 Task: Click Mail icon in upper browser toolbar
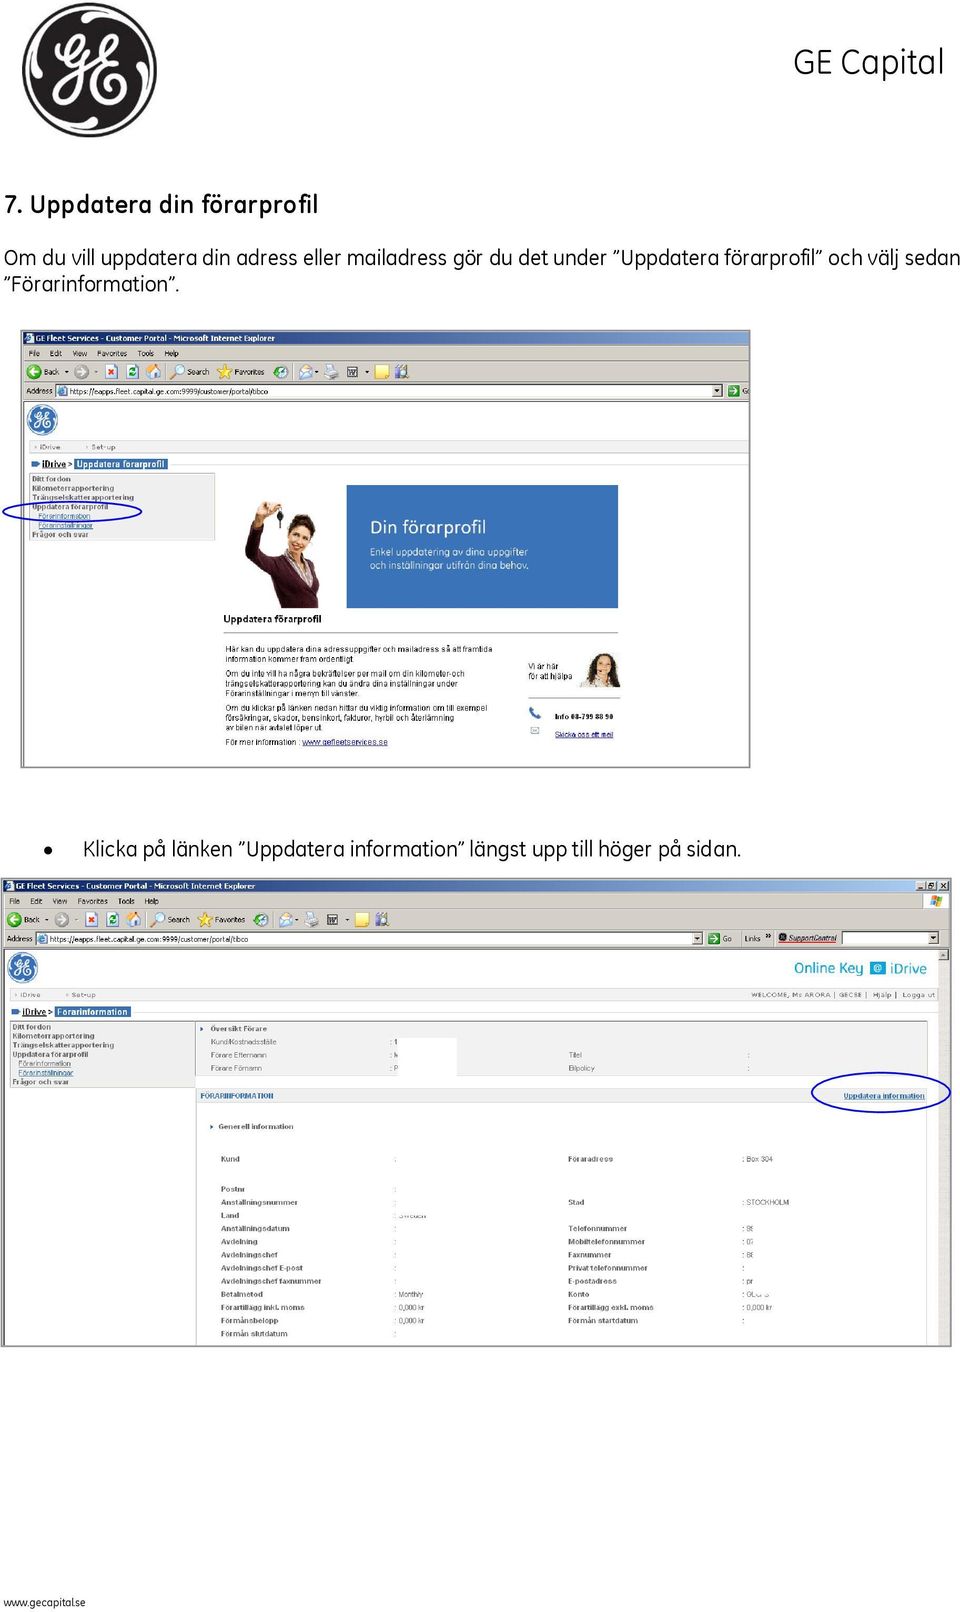coord(306,372)
